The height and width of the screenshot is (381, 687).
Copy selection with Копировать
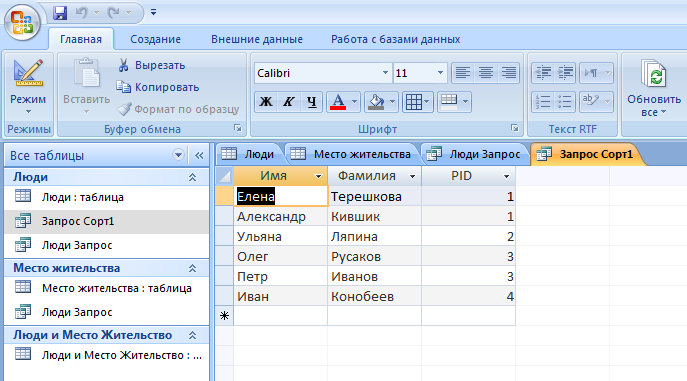coord(158,87)
